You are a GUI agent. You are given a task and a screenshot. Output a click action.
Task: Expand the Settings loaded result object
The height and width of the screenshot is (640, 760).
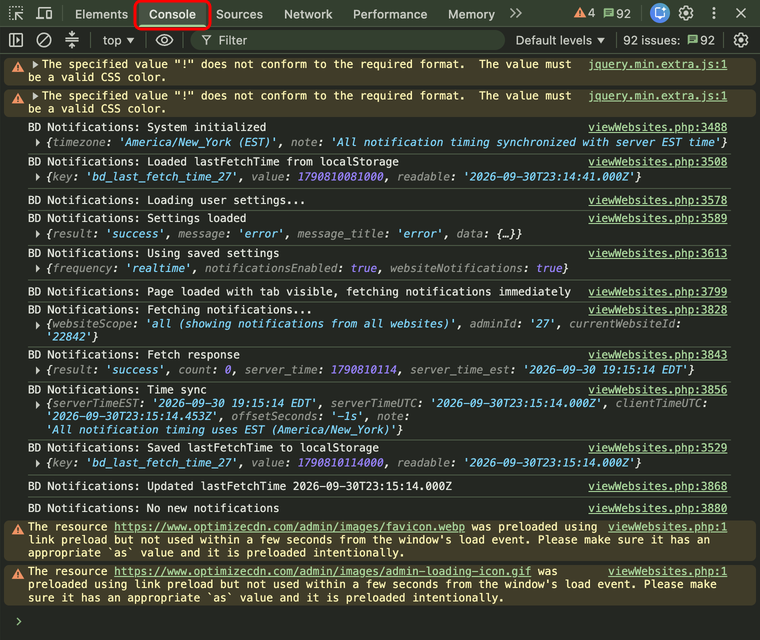(38, 234)
